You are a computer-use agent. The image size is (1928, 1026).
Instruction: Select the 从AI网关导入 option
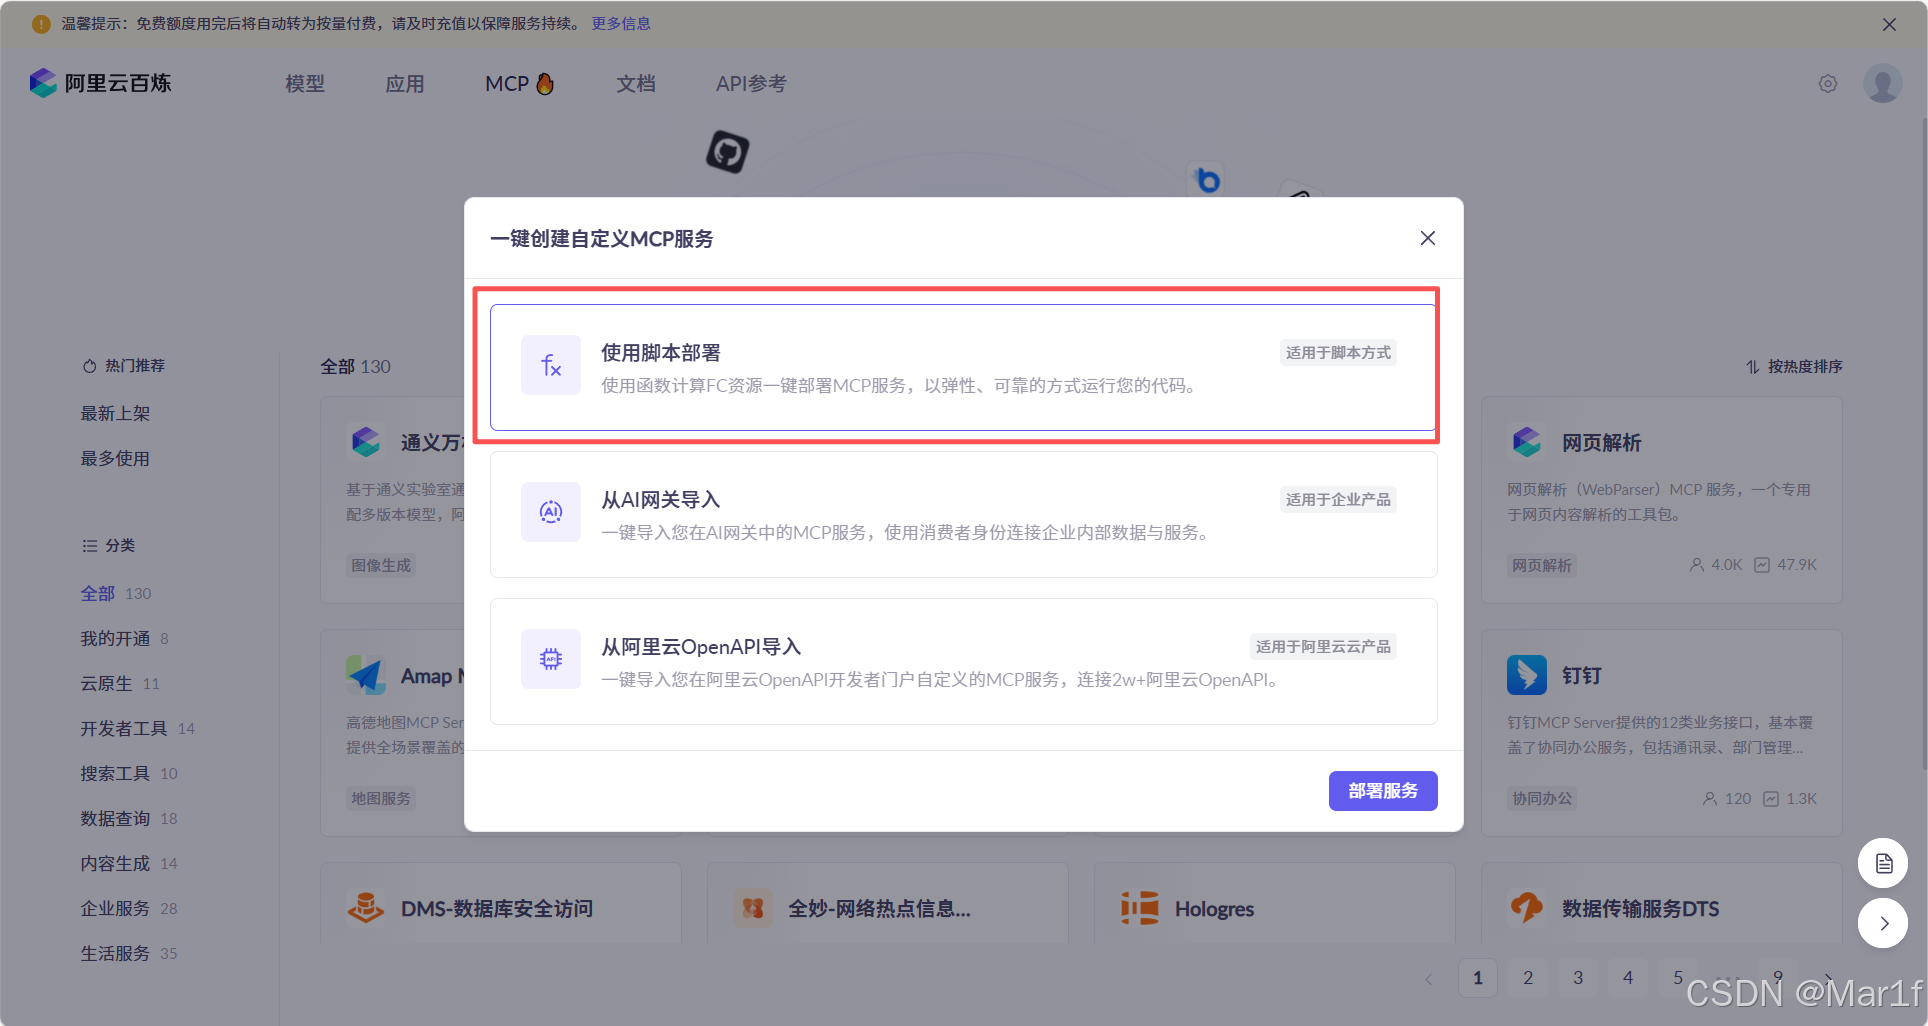[x=963, y=514]
